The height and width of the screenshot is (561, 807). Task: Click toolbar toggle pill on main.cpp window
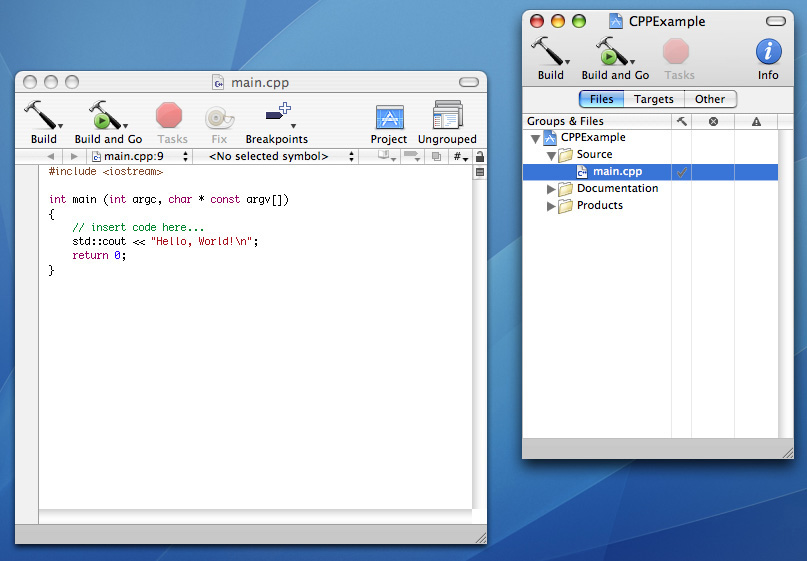(468, 82)
